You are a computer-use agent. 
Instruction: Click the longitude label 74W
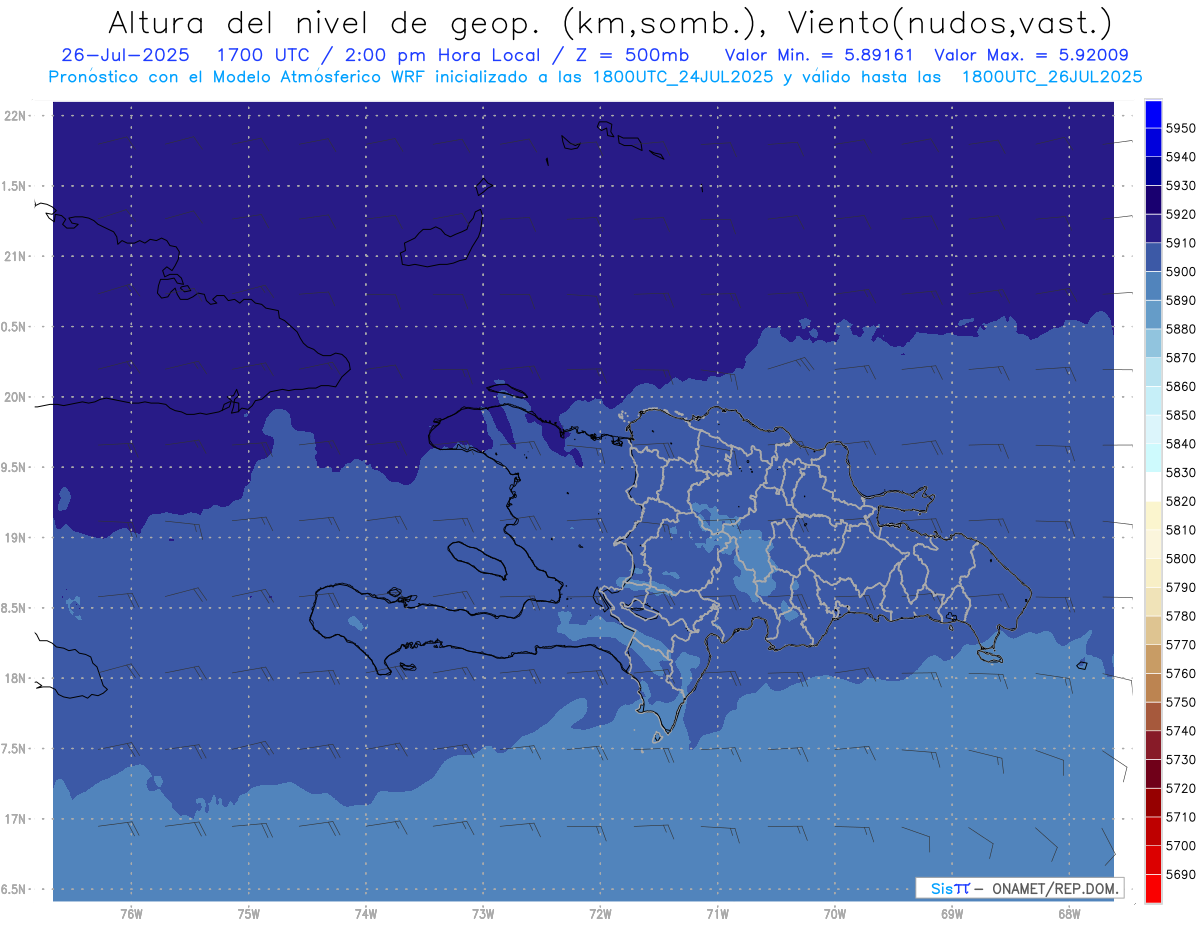[x=366, y=914]
